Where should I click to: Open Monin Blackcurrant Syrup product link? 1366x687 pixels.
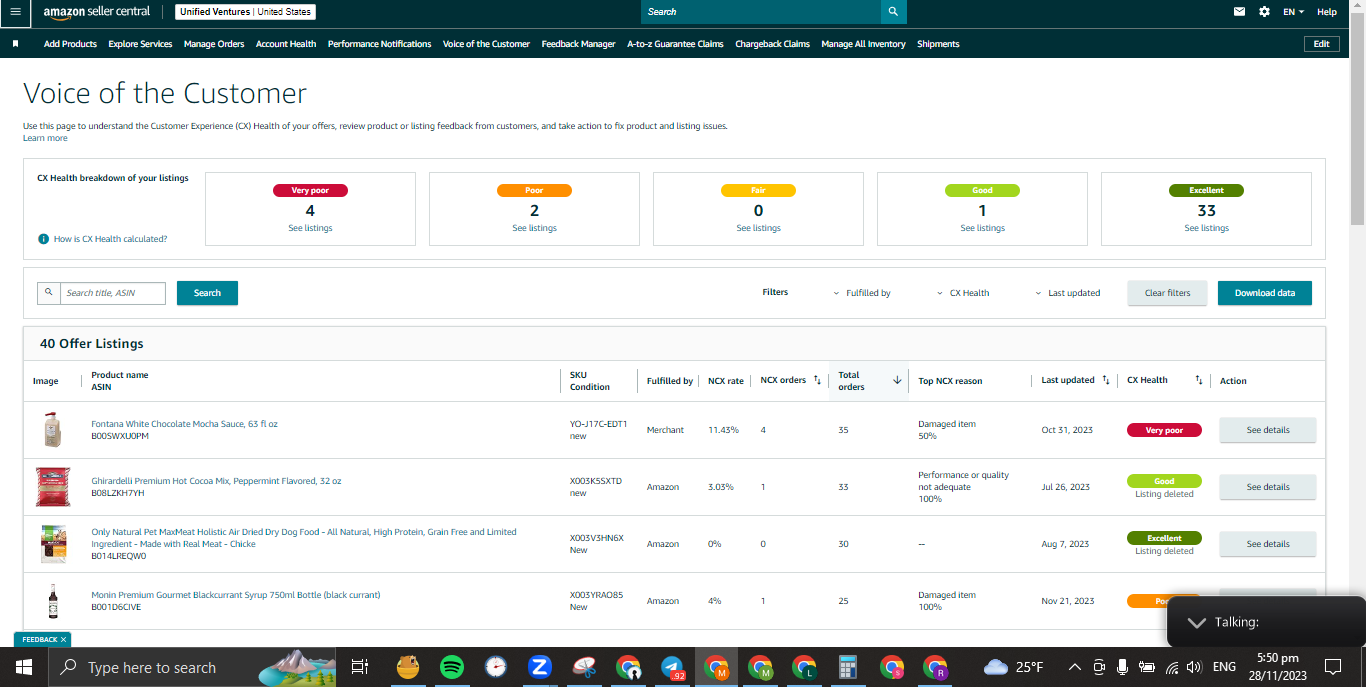[236, 595]
